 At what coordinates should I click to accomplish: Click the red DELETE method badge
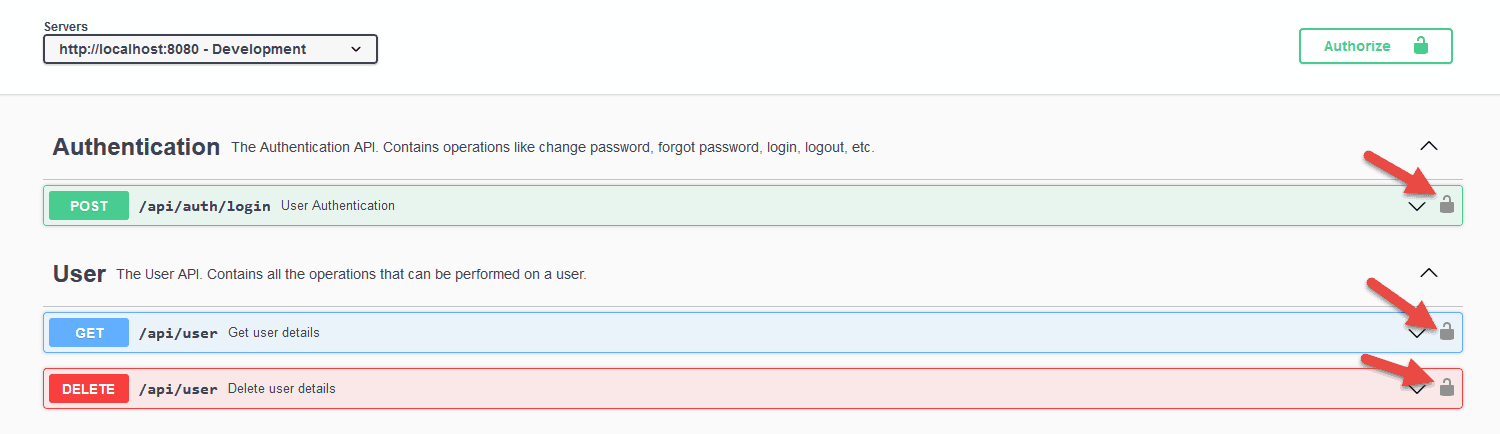point(89,389)
